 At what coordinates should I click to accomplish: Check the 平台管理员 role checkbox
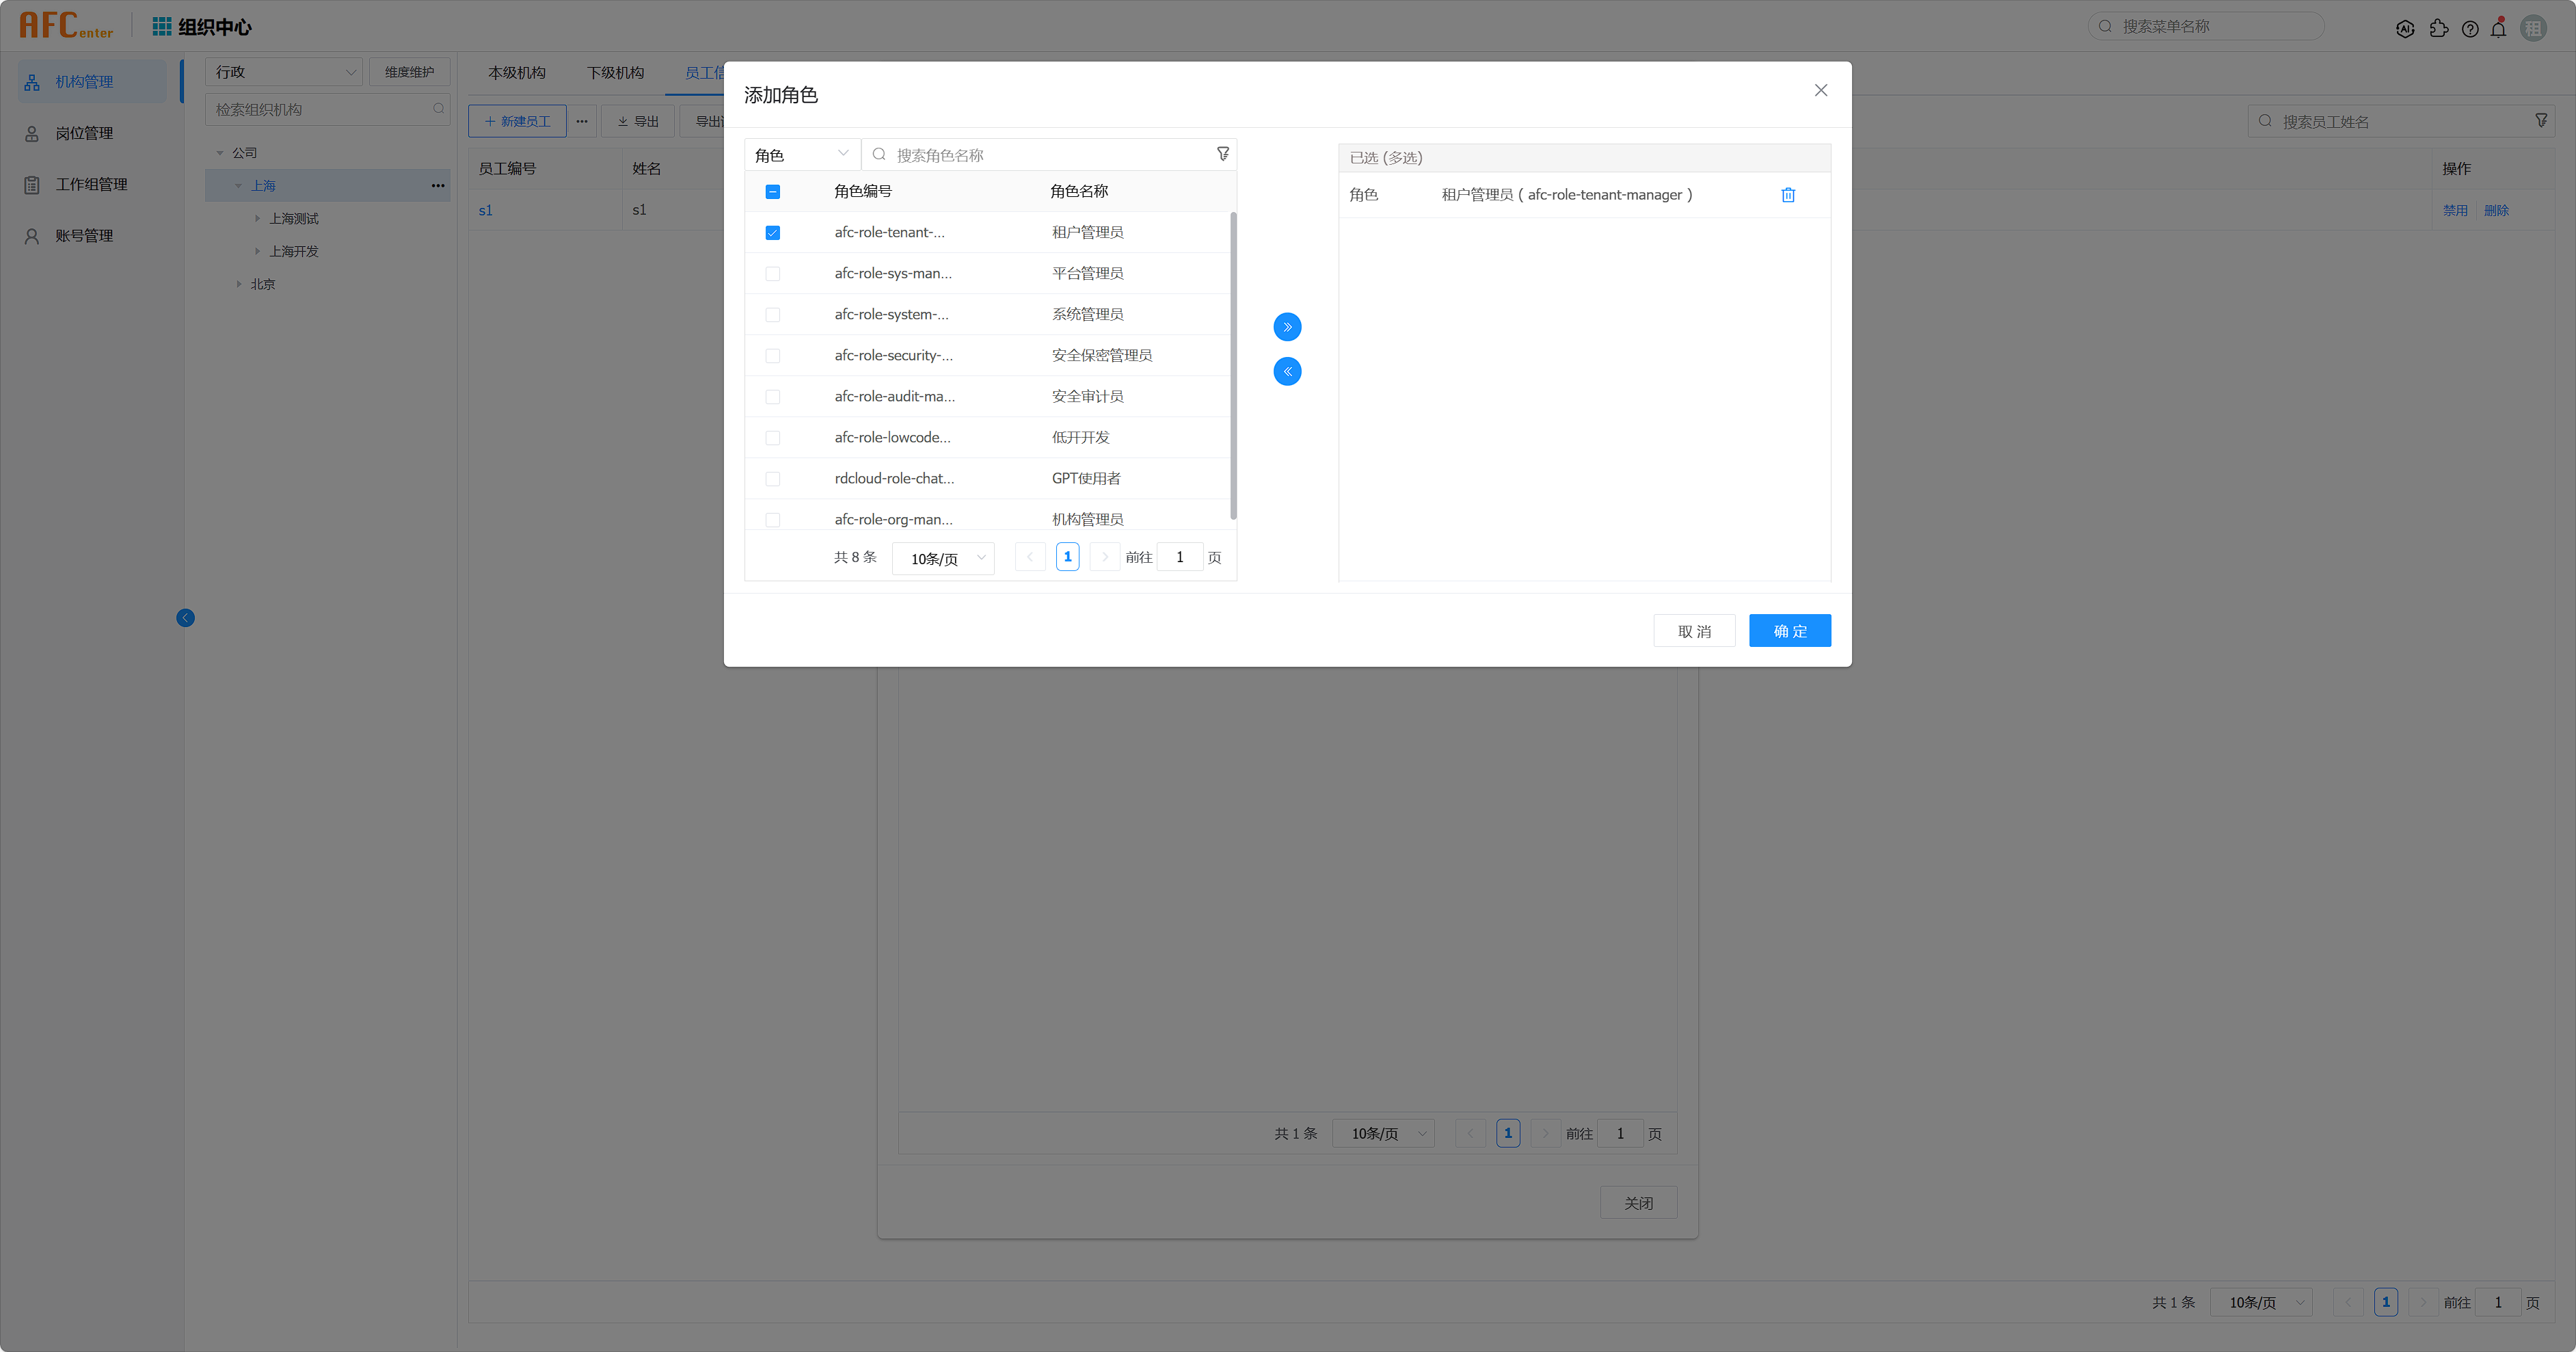[x=772, y=274]
